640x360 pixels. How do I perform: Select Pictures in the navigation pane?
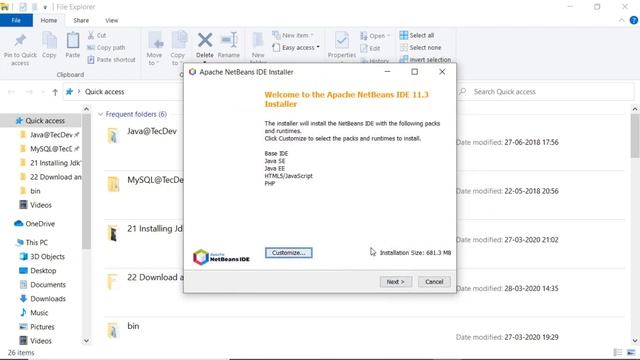coord(37,327)
